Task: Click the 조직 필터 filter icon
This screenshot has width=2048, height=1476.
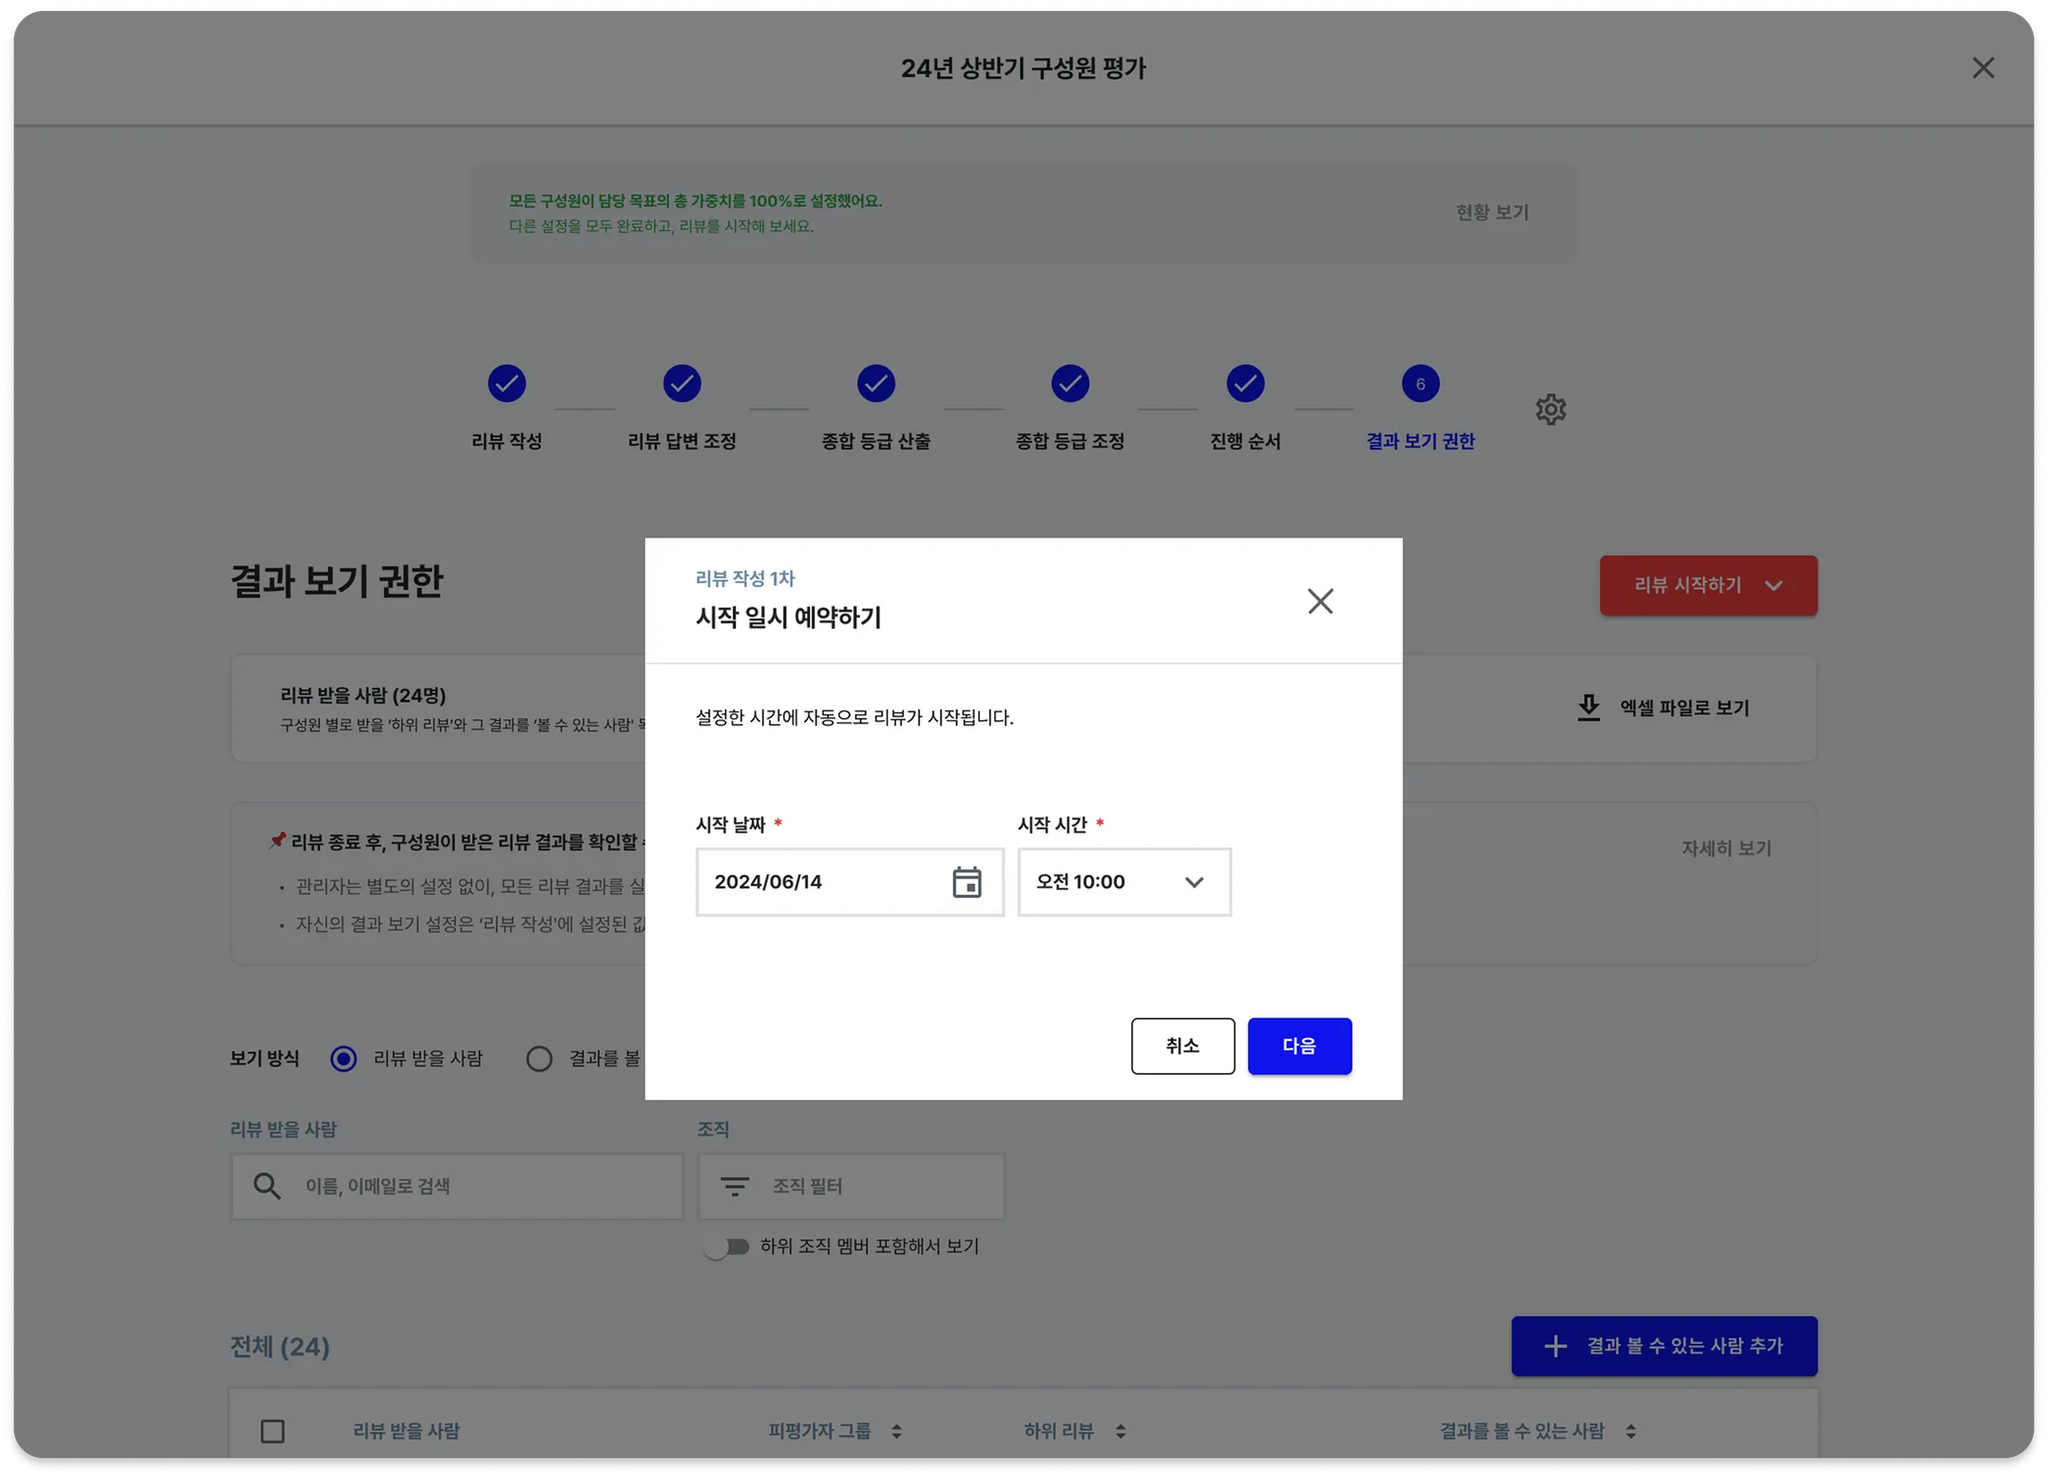Action: click(734, 1186)
